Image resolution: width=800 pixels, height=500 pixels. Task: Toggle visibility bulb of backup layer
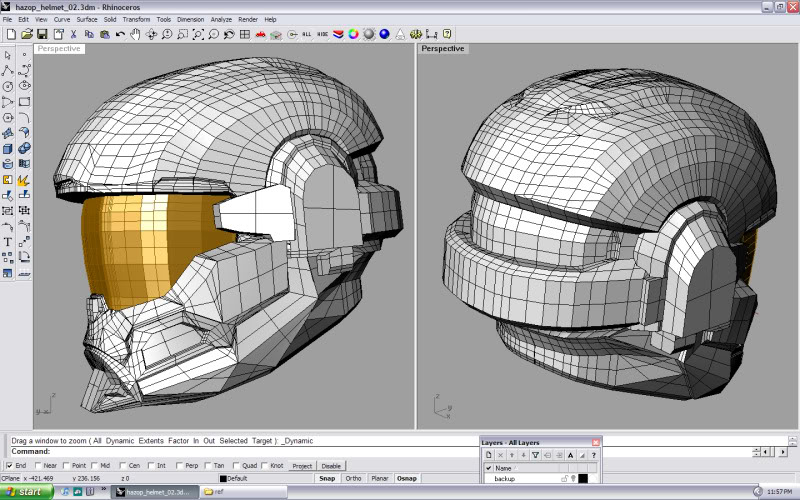[x=573, y=479]
